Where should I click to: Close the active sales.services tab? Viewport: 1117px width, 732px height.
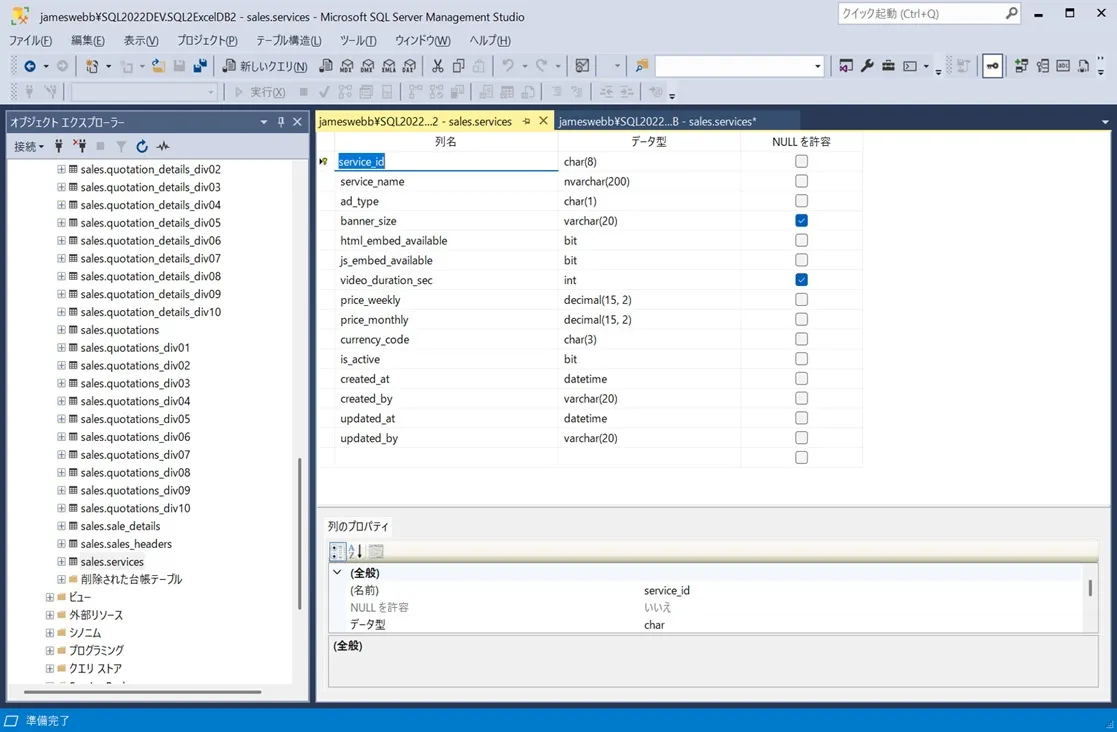(x=544, y=121)
